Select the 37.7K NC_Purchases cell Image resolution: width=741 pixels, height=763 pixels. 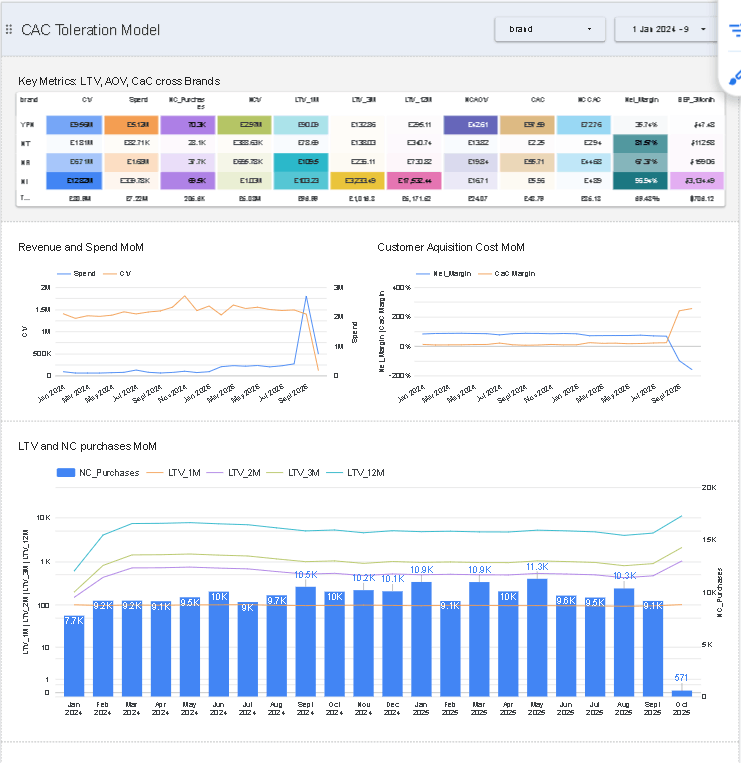pos(188,162)
